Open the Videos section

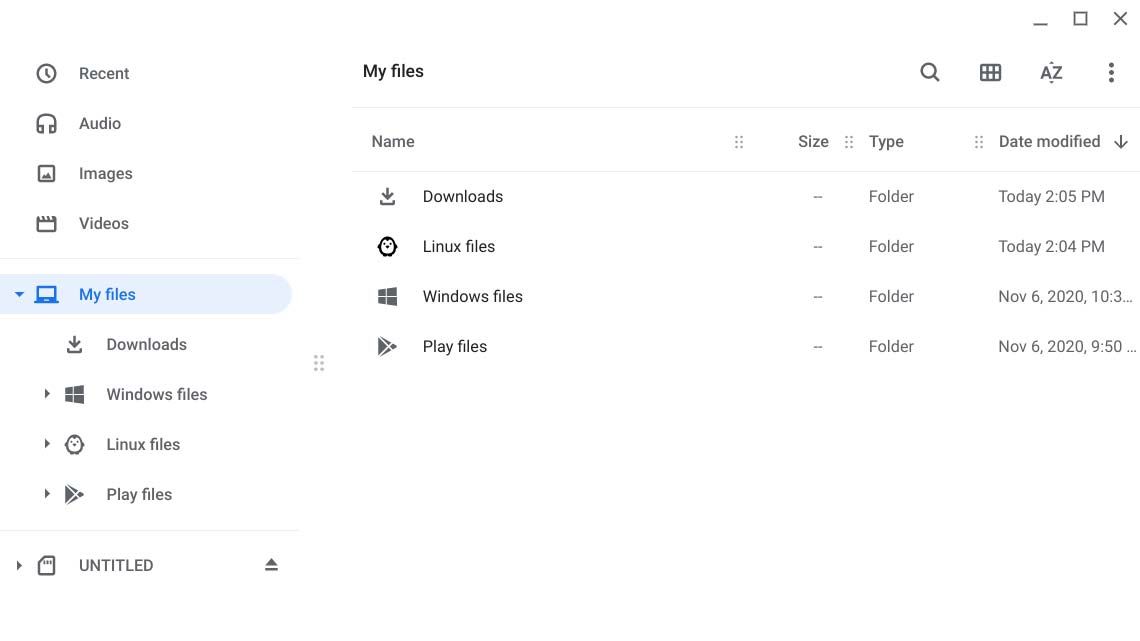pos(103,223)
